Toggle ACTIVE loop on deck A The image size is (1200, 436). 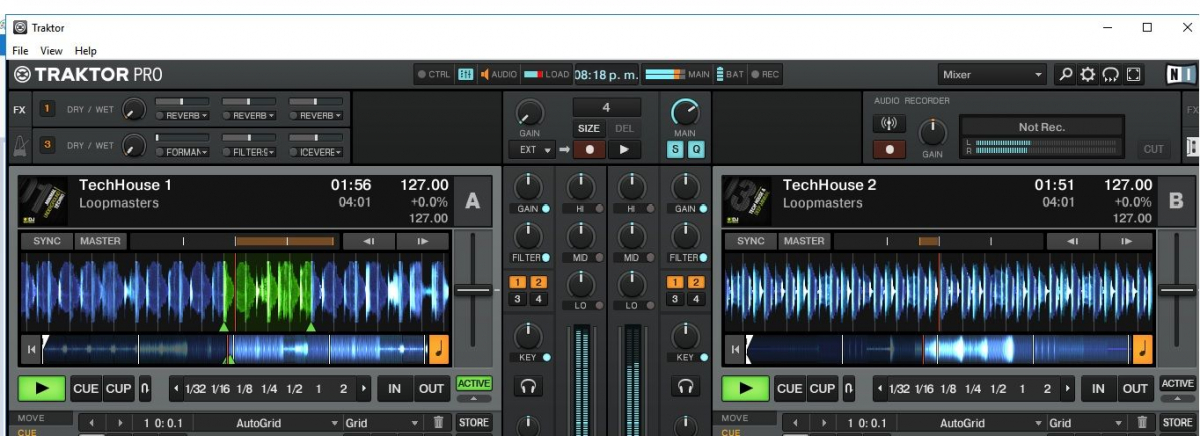click(474, 383)
